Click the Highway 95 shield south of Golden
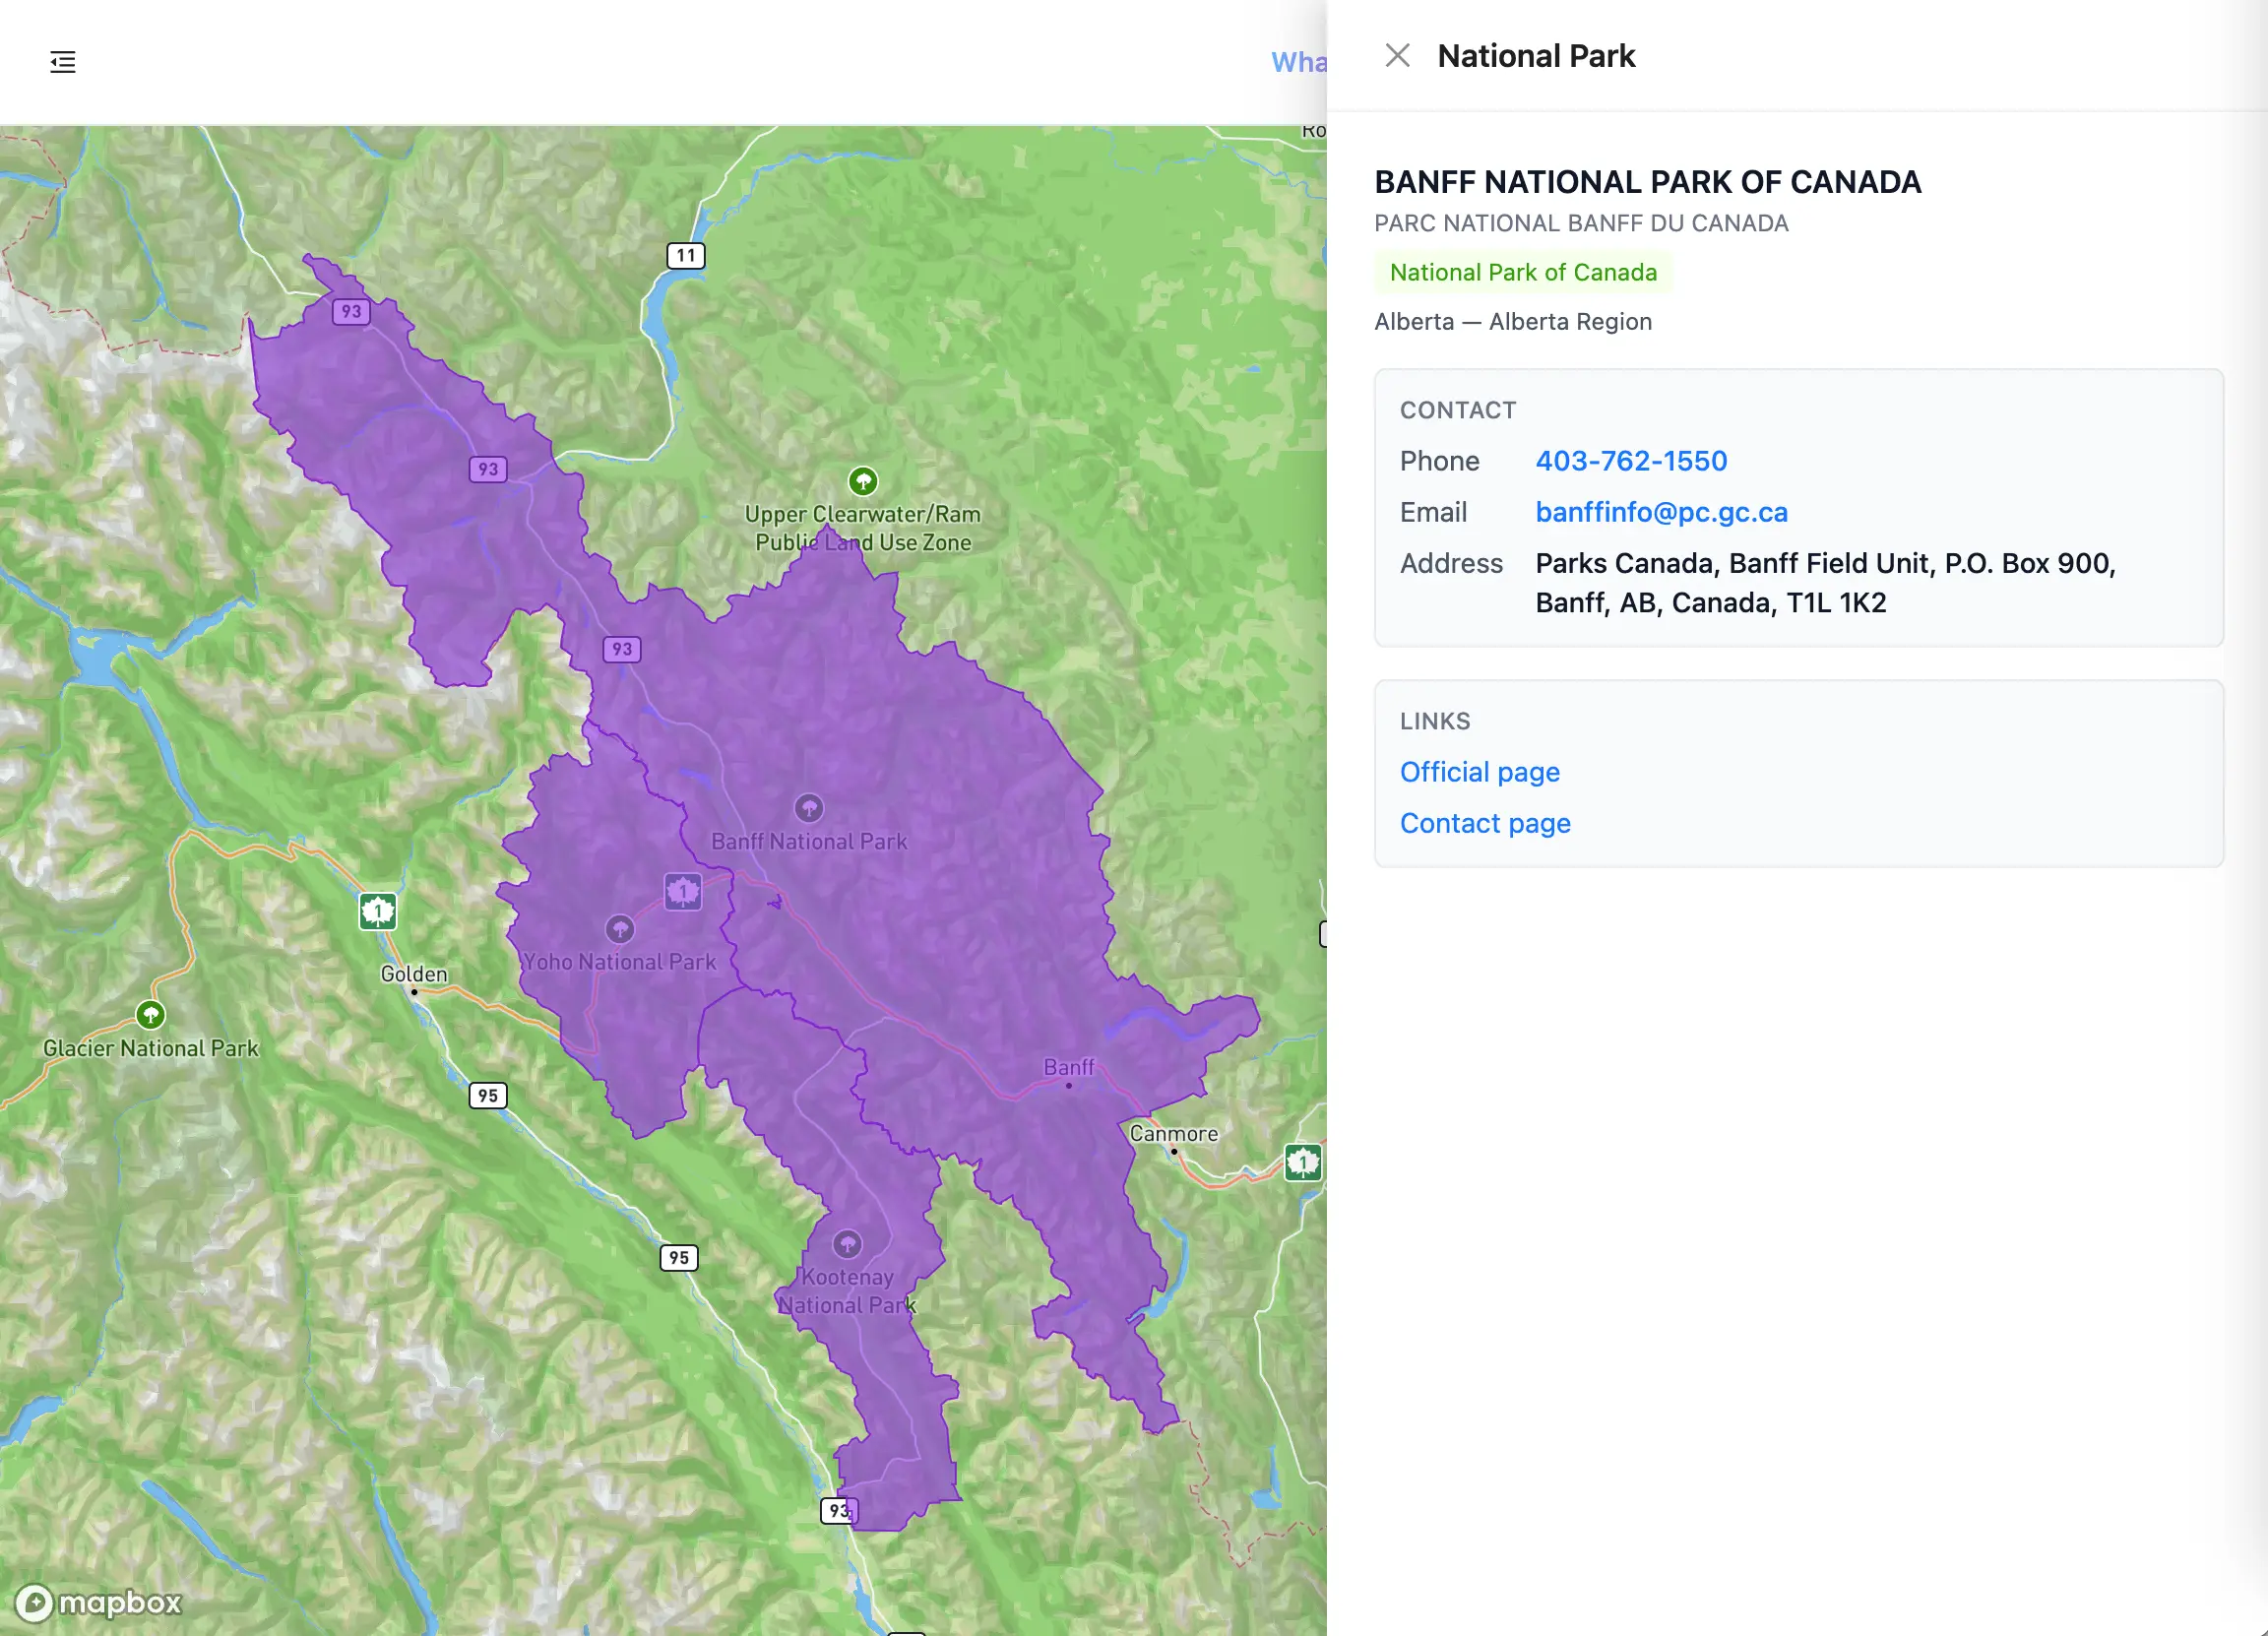Image resolution: width=2268 pixels, height=1636 pixels. 488,1095
